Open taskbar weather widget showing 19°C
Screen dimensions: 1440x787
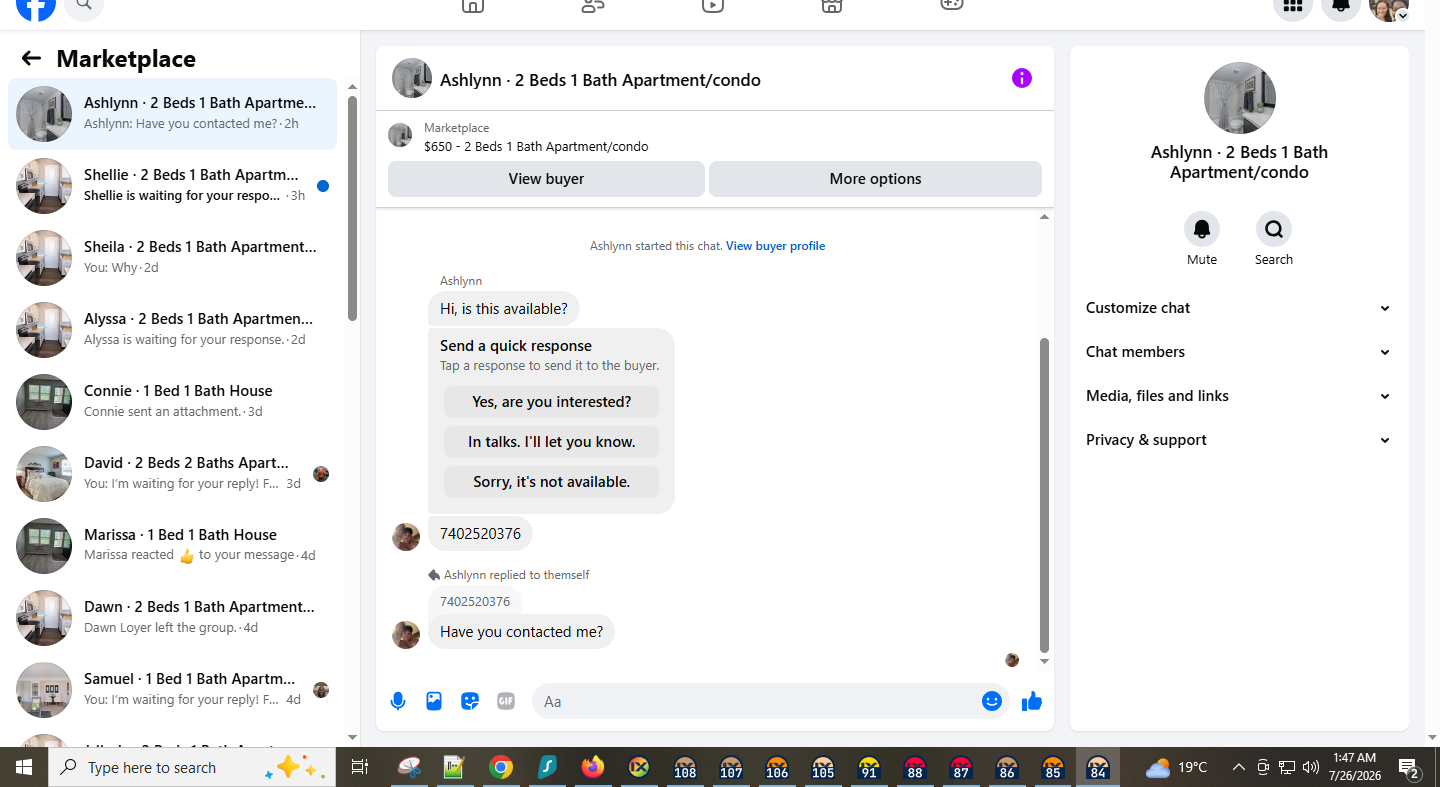point(1176,767)
